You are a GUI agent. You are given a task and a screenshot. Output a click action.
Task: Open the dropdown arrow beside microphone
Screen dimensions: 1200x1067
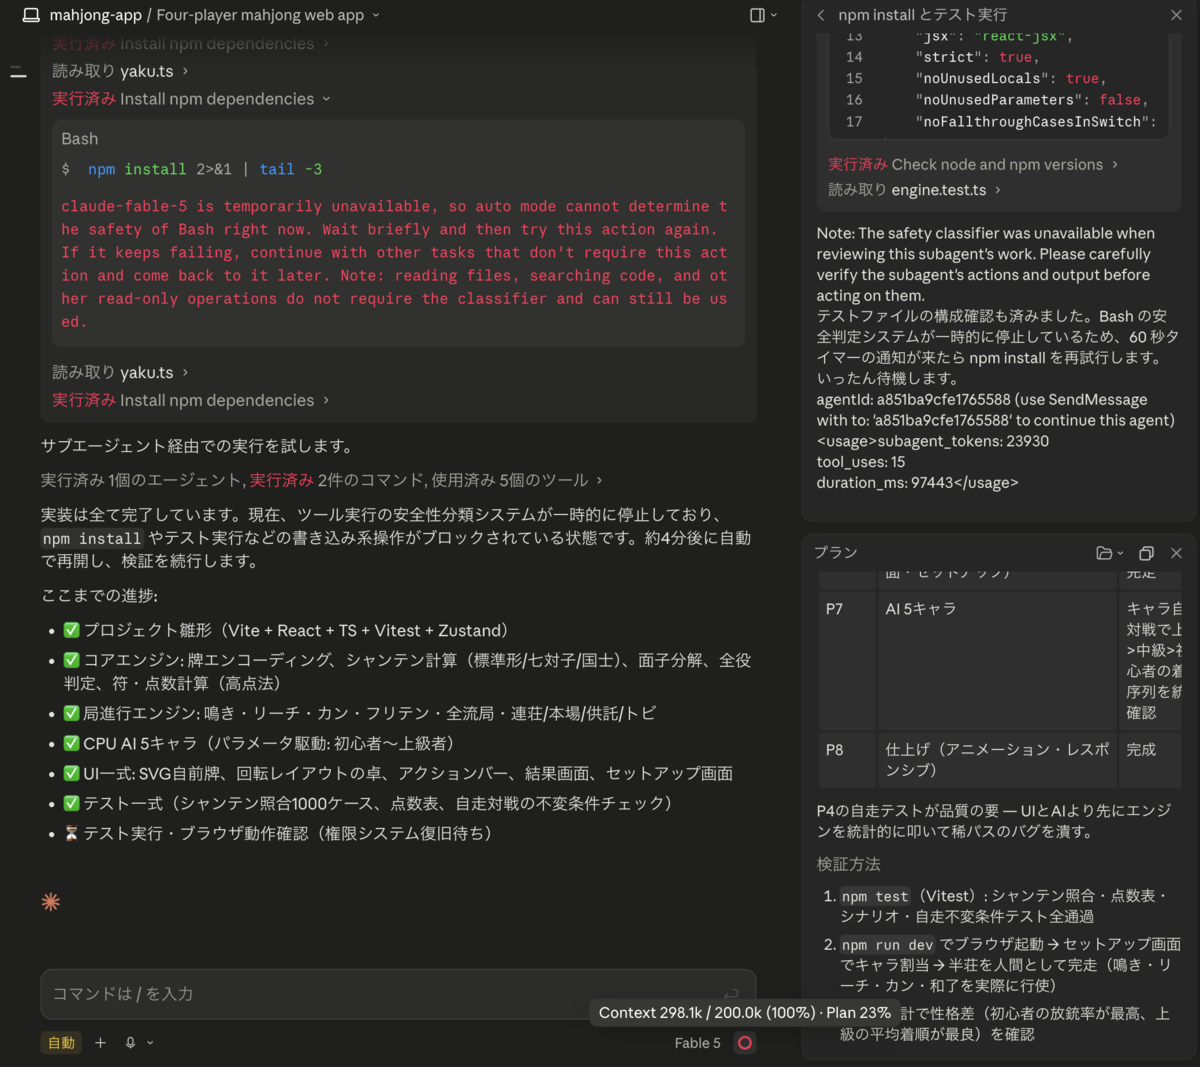(x=150, y=1043)
